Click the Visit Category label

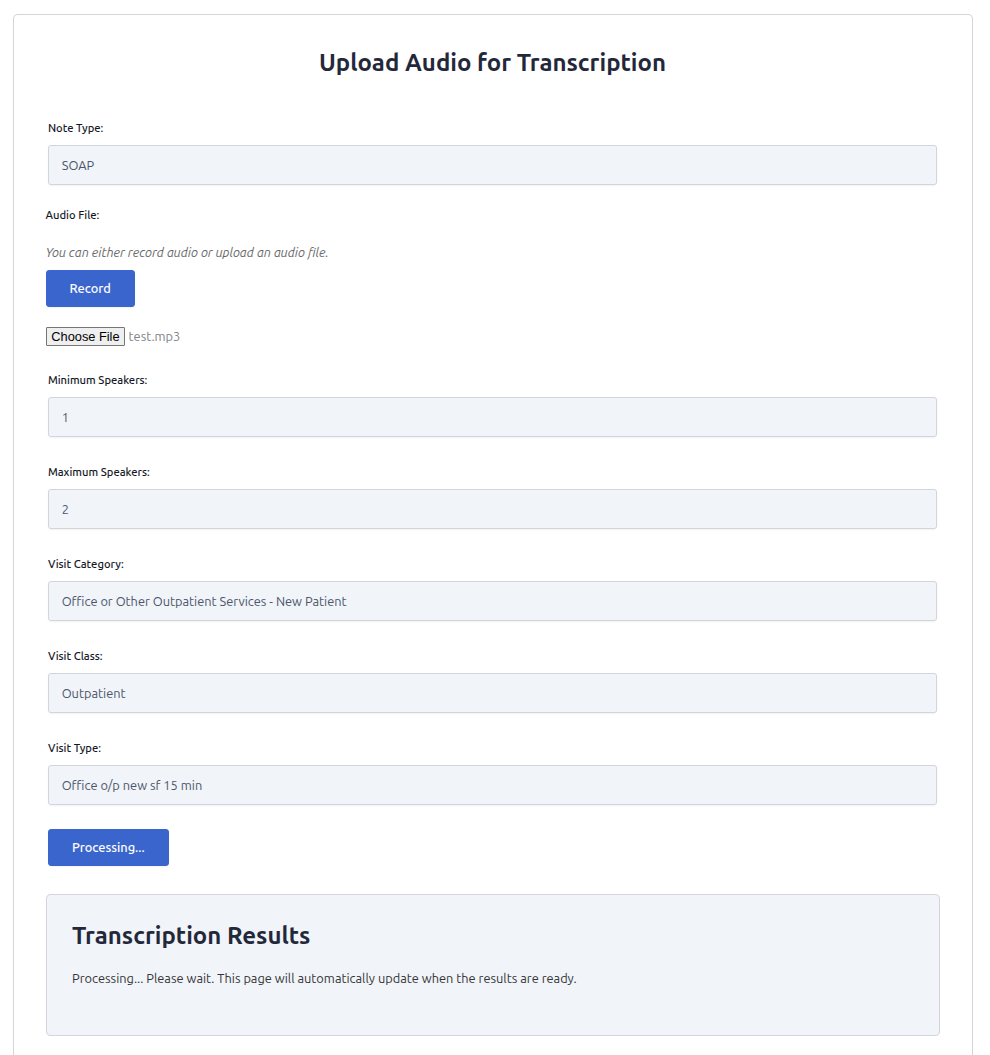click(x=85, y=564)
